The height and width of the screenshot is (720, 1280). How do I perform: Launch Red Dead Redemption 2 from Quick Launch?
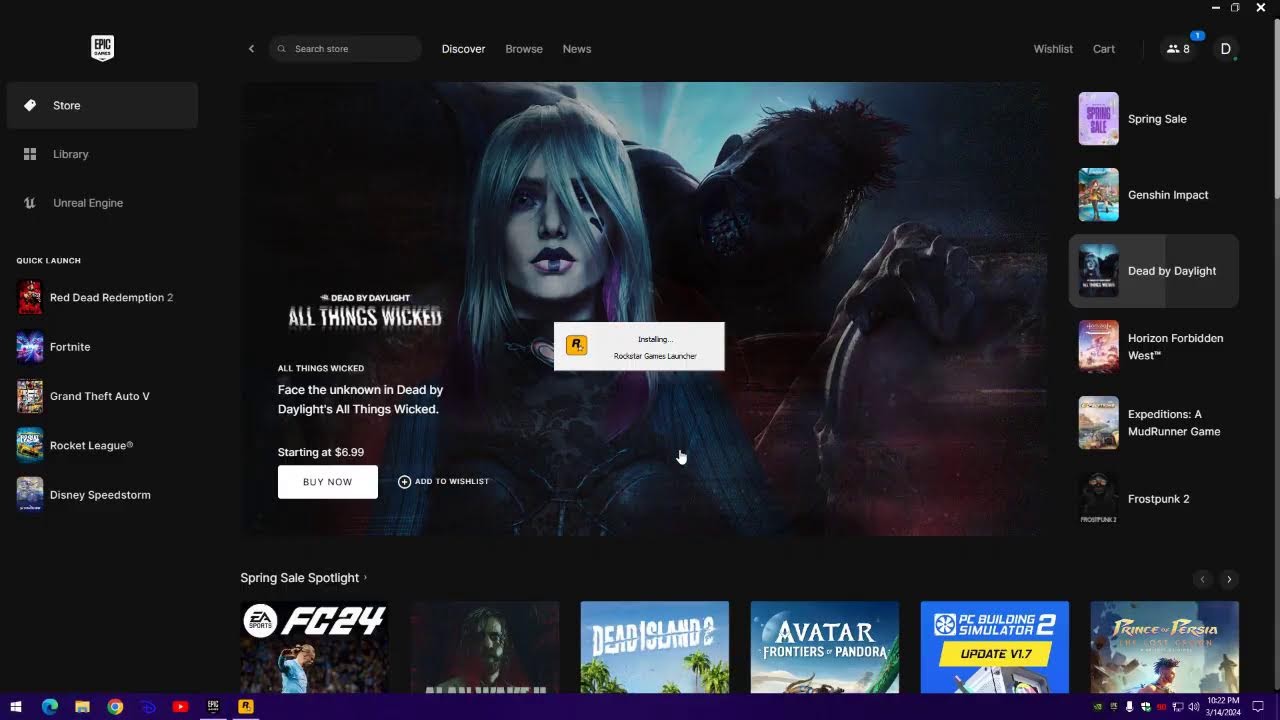tap(102, 297)
